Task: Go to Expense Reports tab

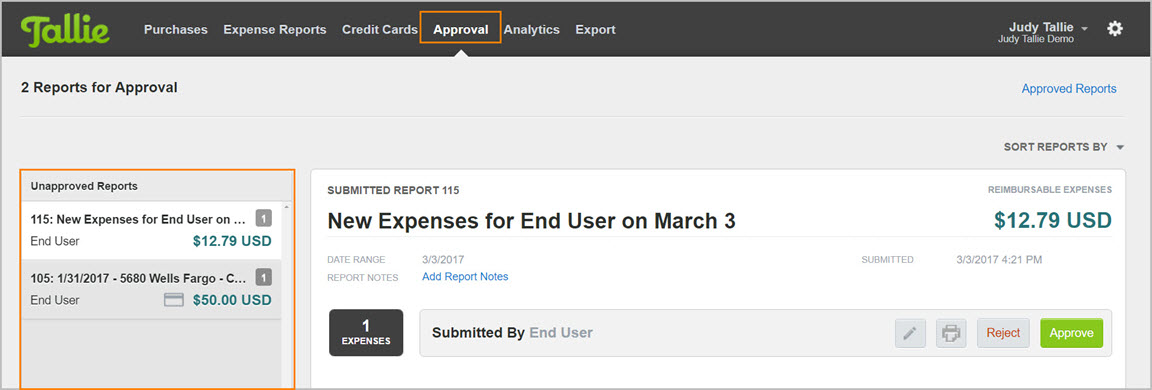Action: click(275, 29)
